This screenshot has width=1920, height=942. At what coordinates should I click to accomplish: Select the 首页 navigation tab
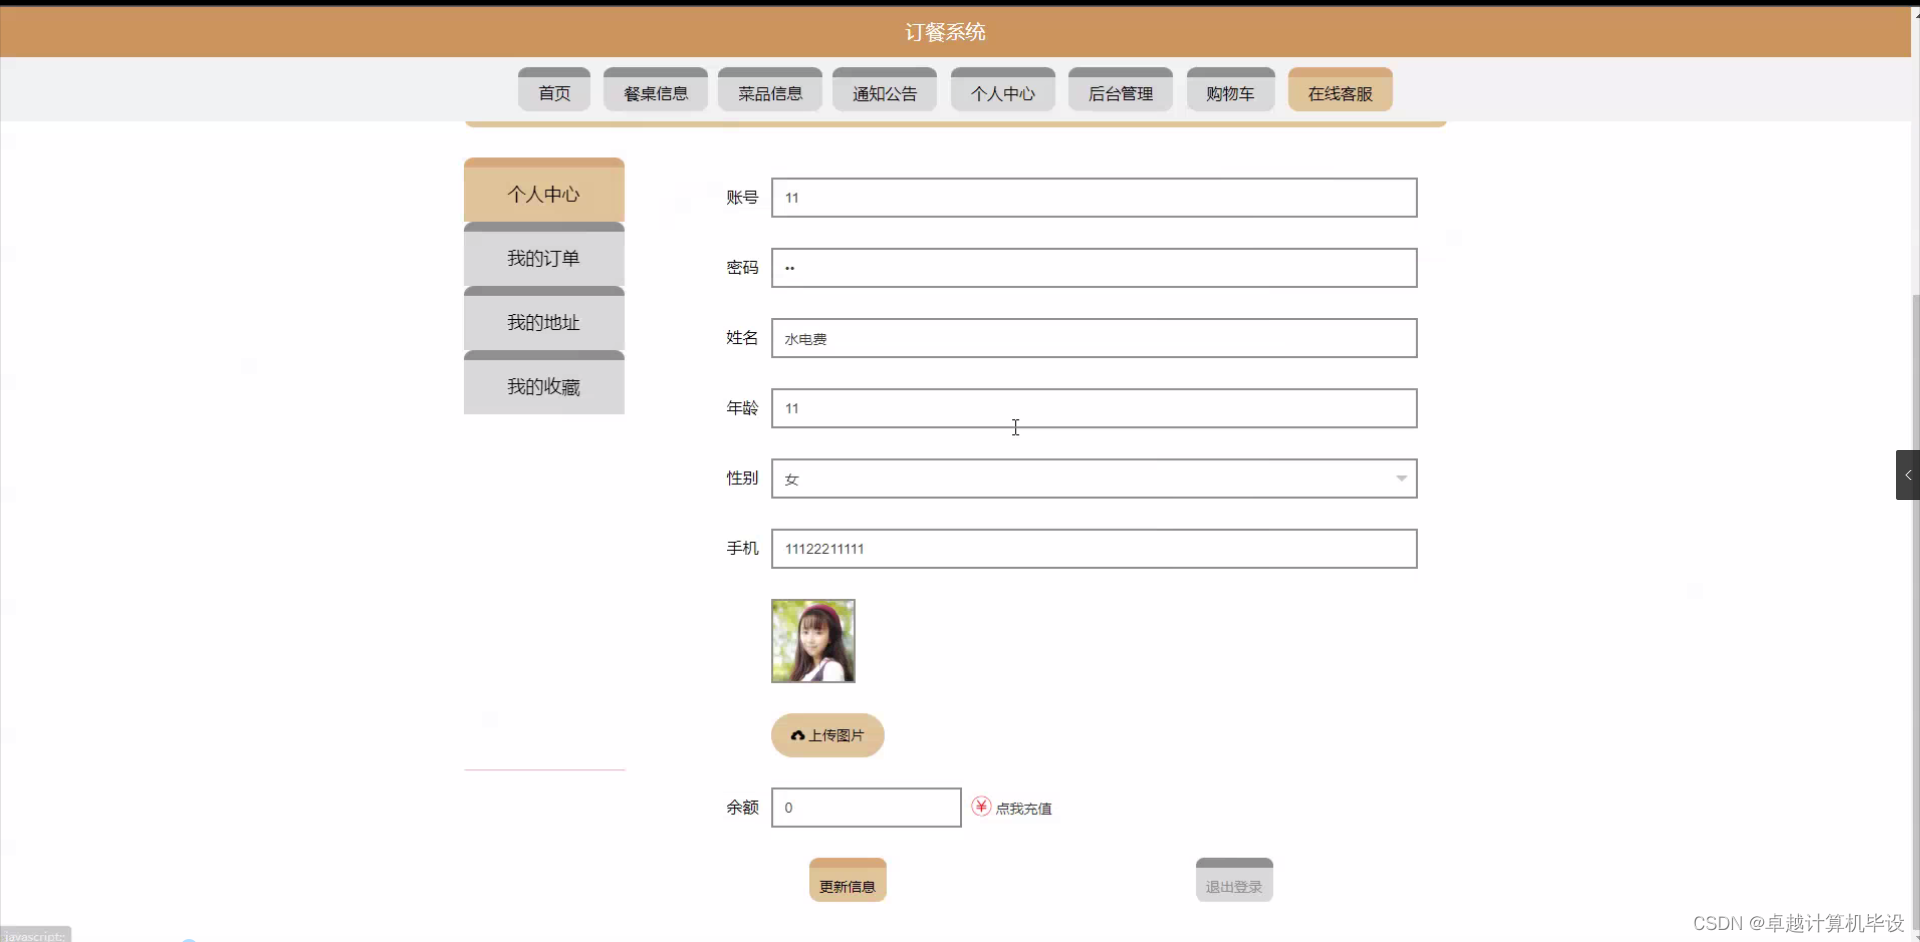click(552, 92)
